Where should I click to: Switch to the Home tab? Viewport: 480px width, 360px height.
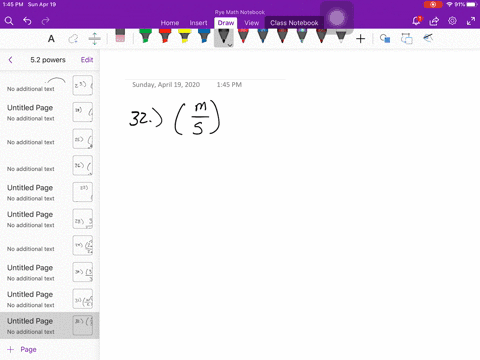[170, 23]
